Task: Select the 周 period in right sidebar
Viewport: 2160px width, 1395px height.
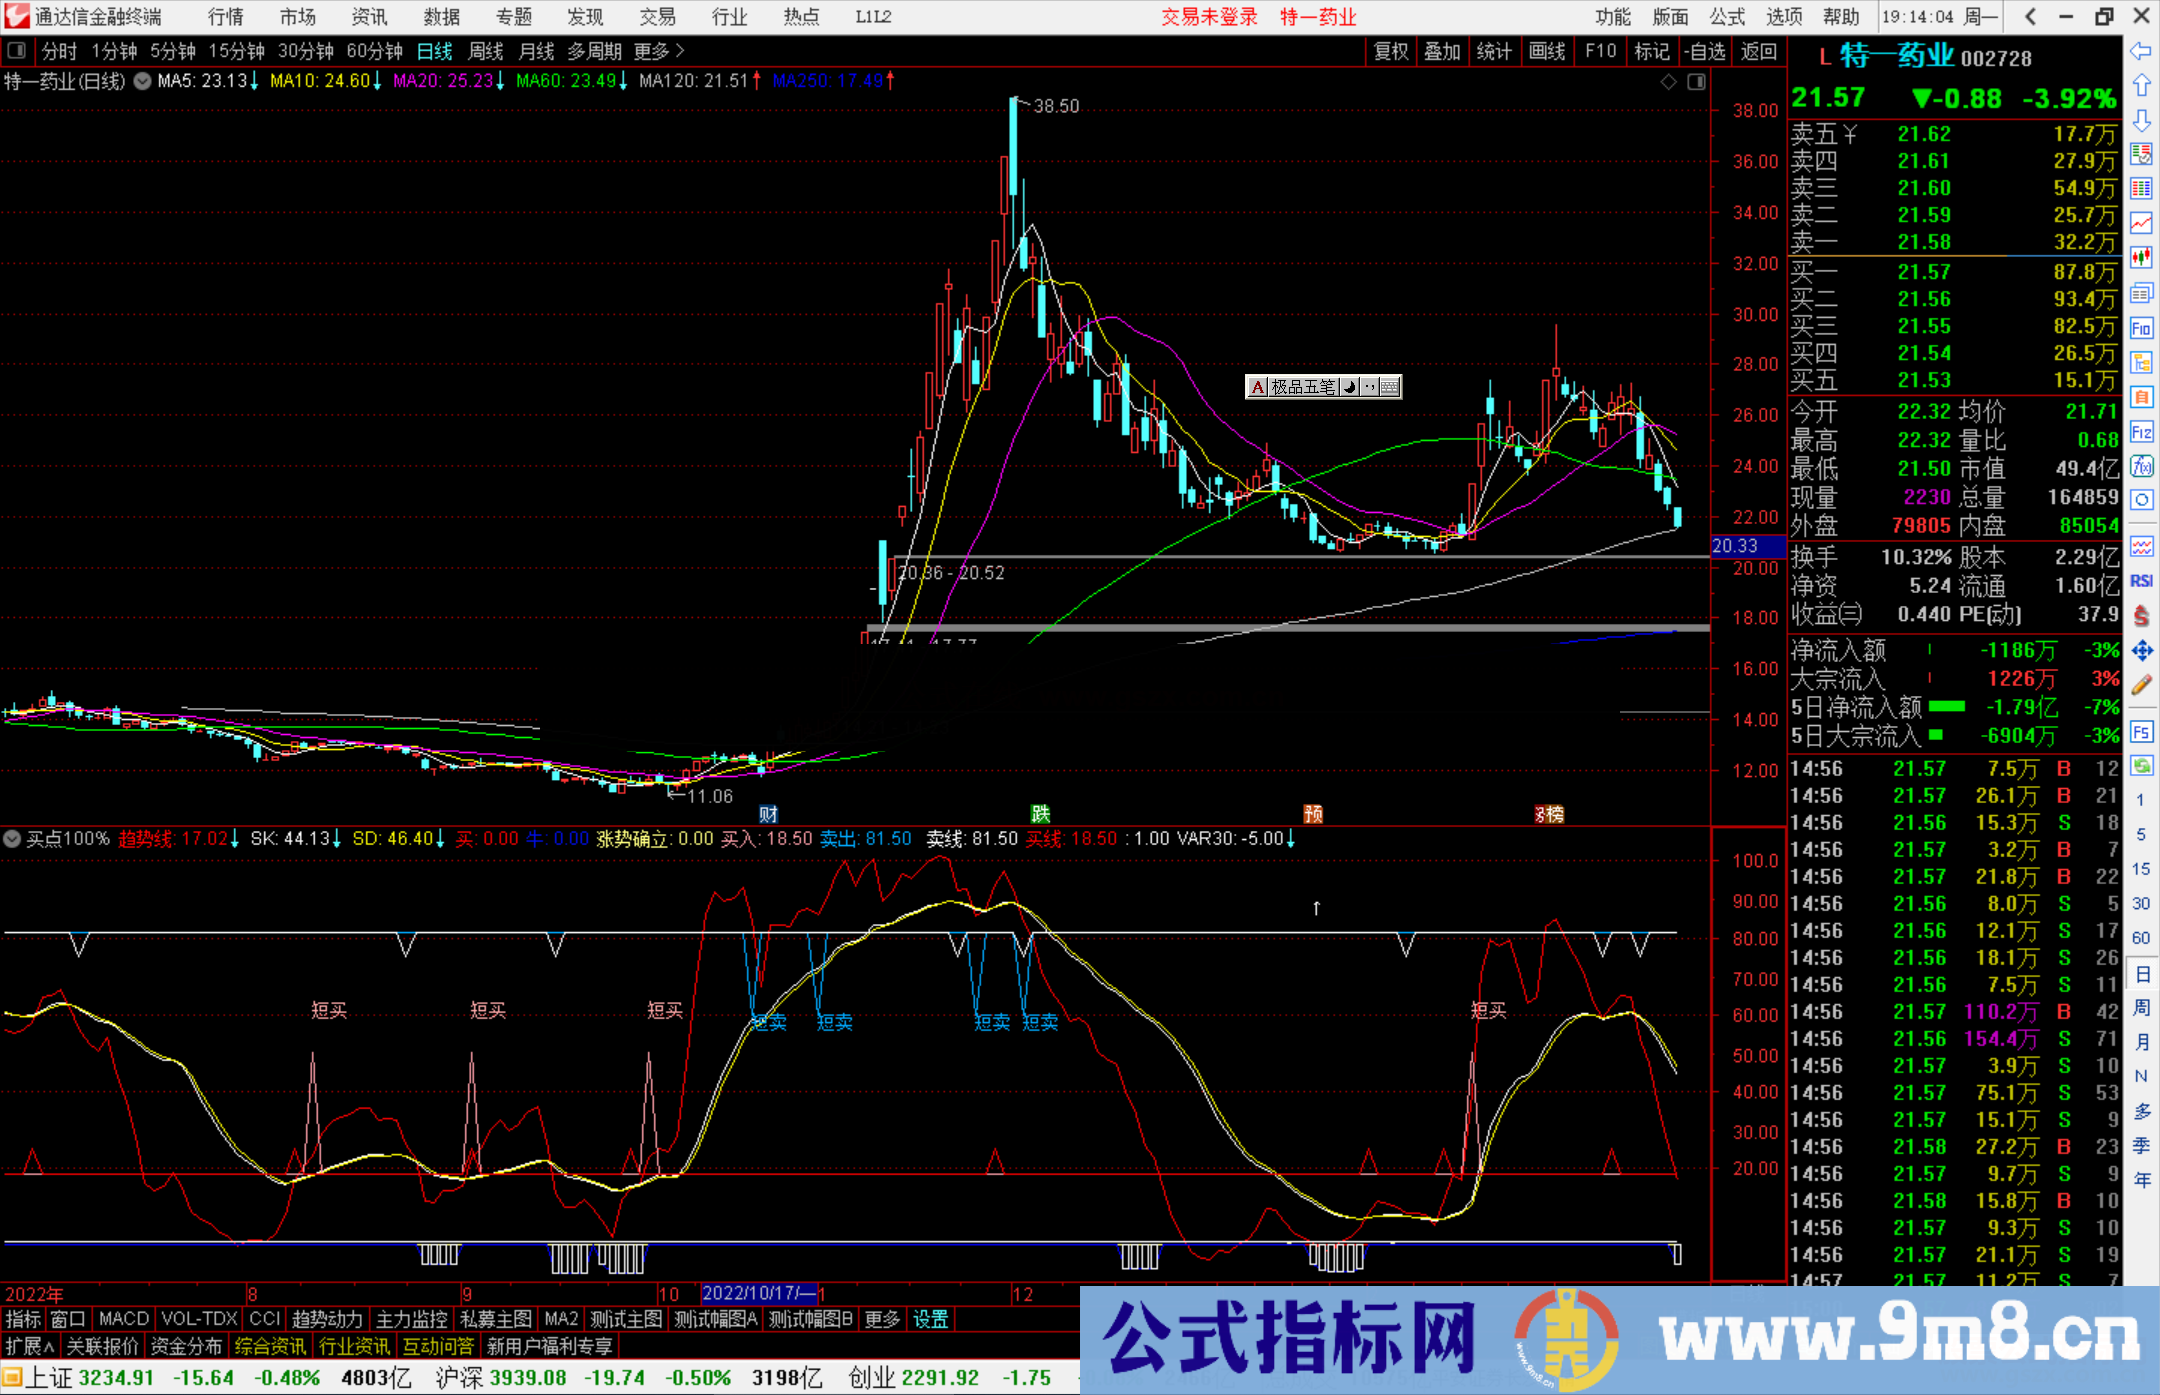Action: pos(2141,1007)
